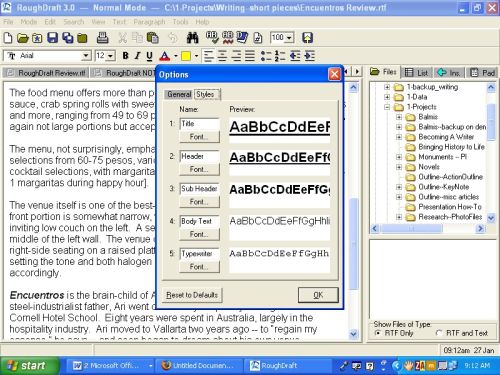Open the zoom 100 dropdown
This screenshot has width=500, height=375.
289,38
